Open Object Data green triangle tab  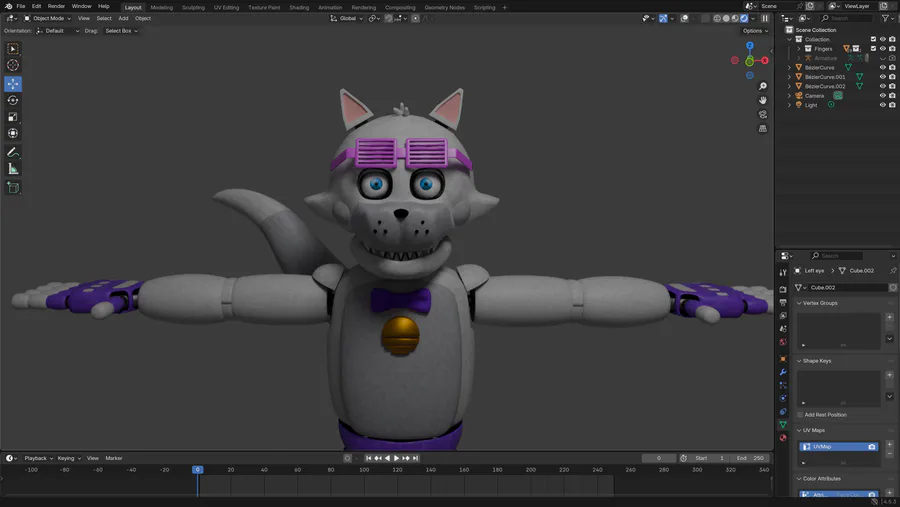click(783, 425)
